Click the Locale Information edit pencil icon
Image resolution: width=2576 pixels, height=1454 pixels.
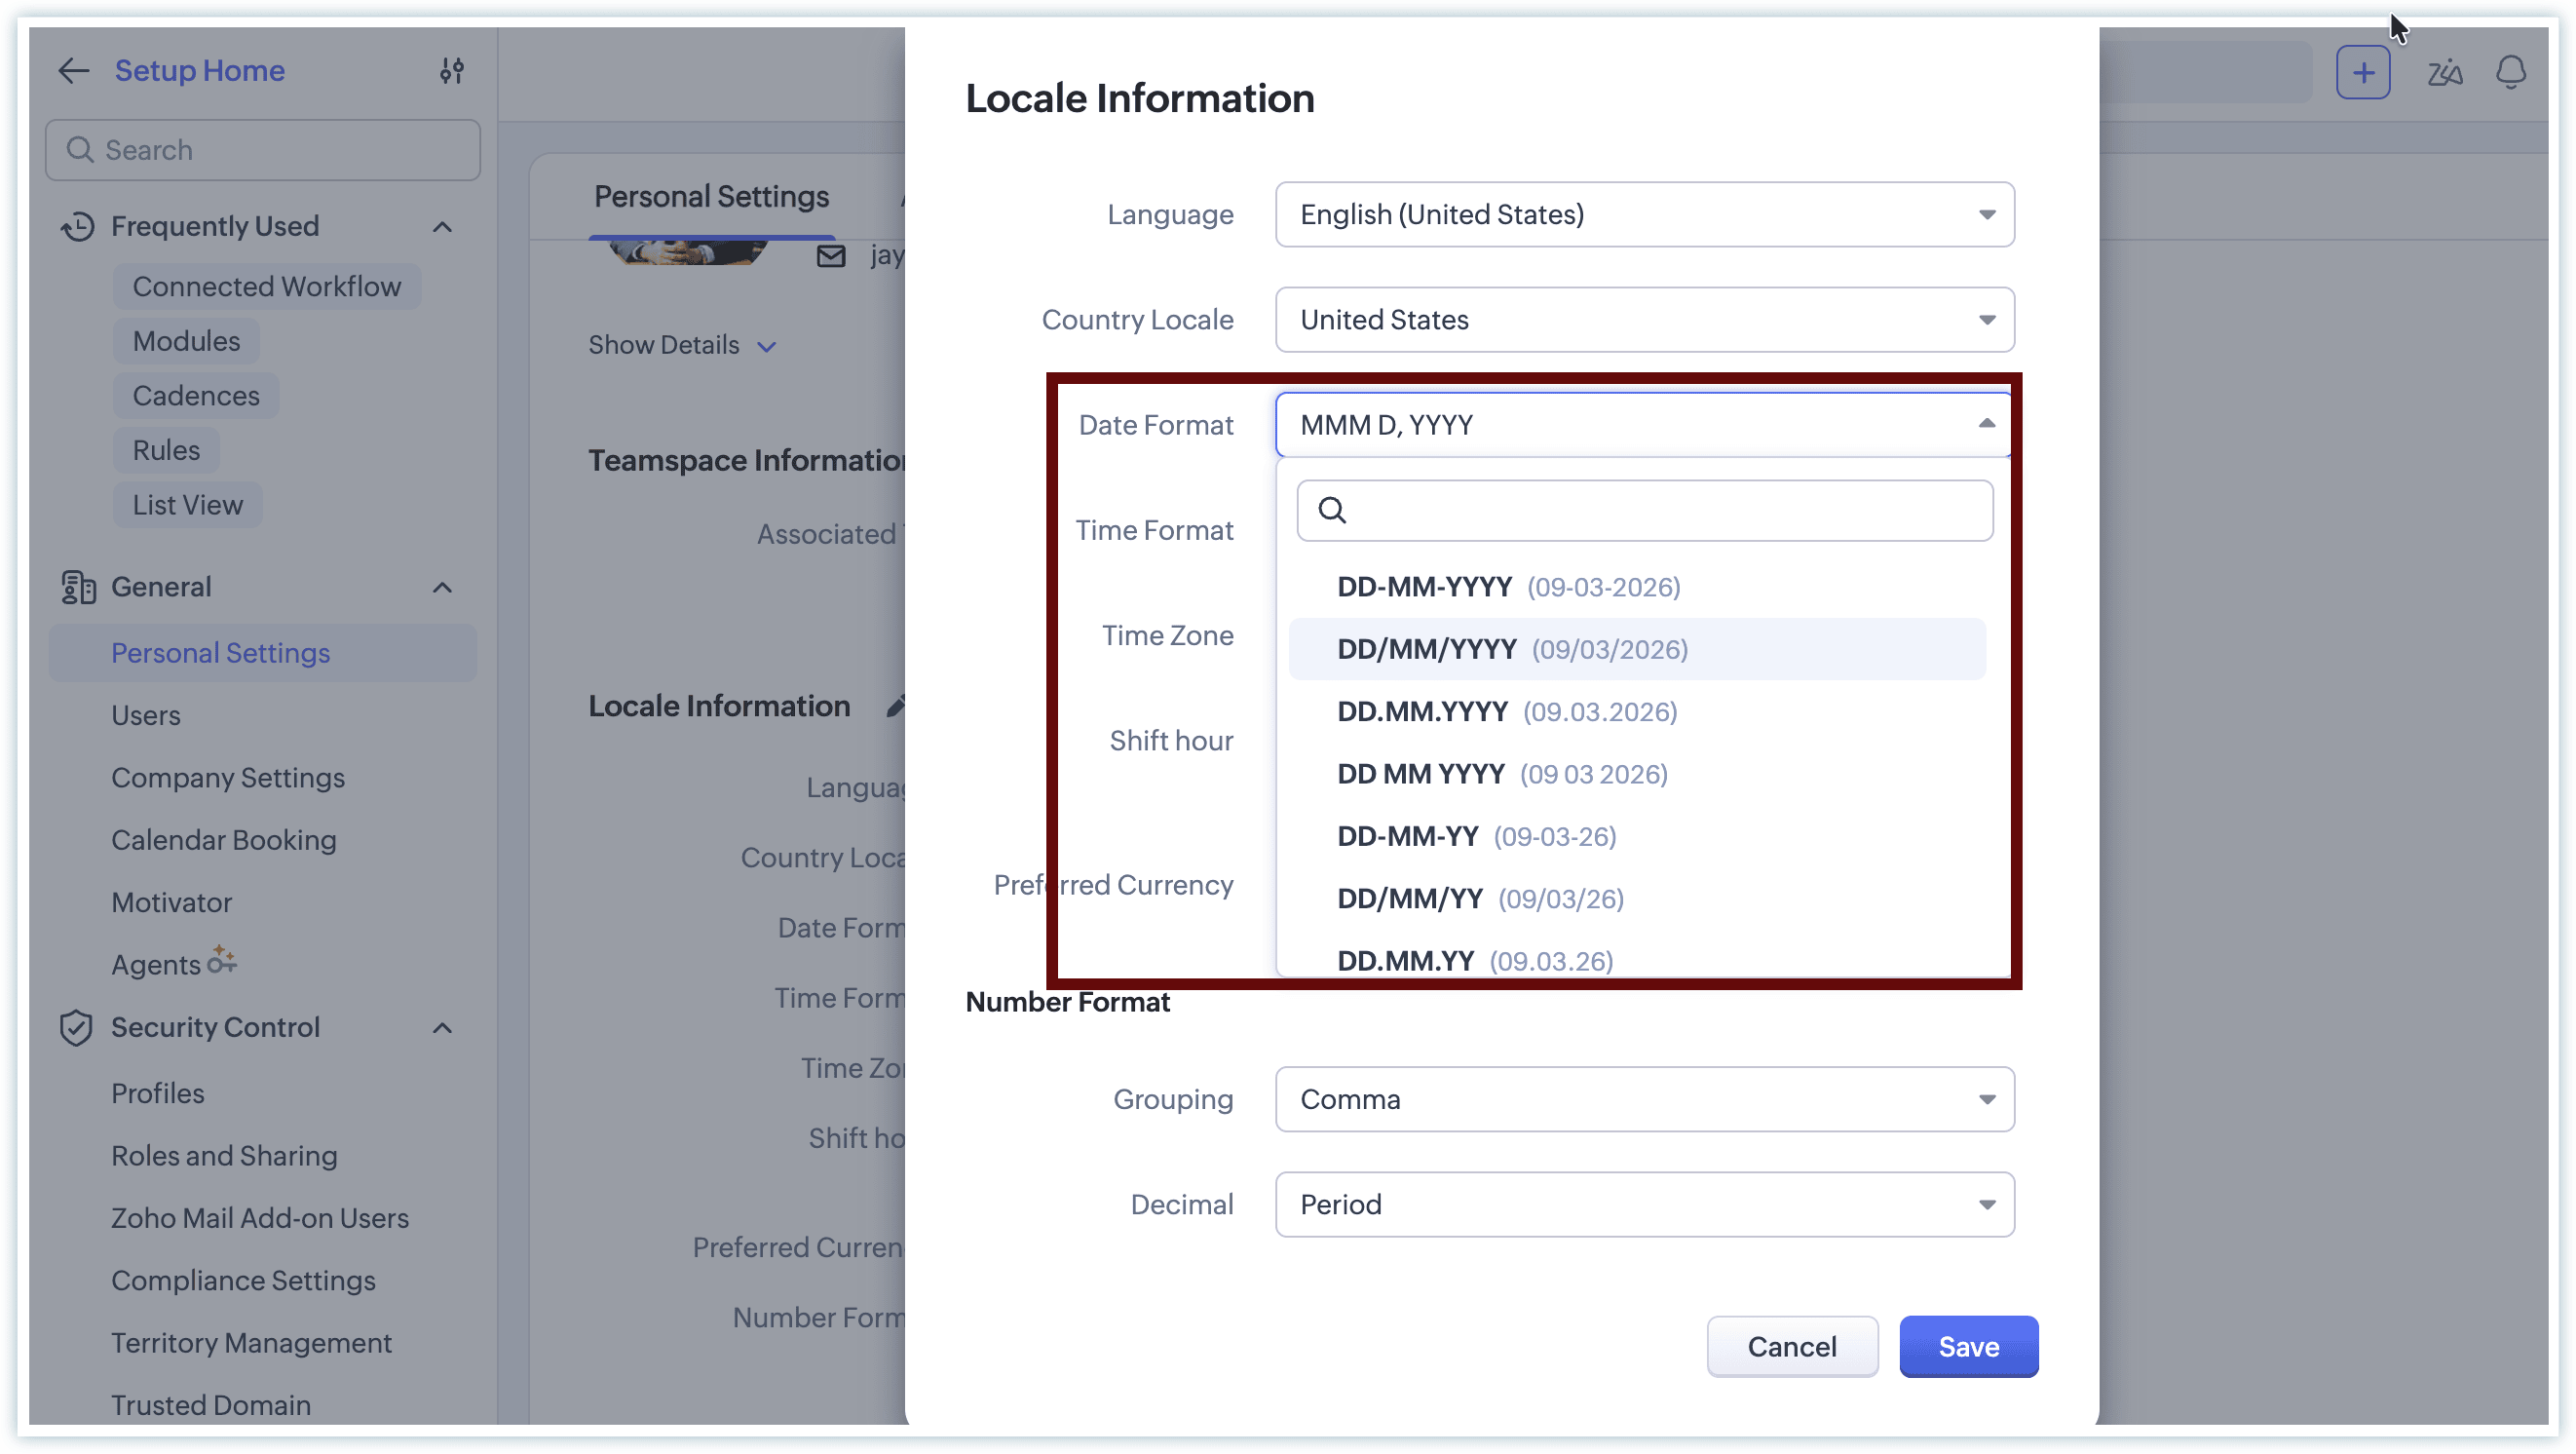[896, 706]
